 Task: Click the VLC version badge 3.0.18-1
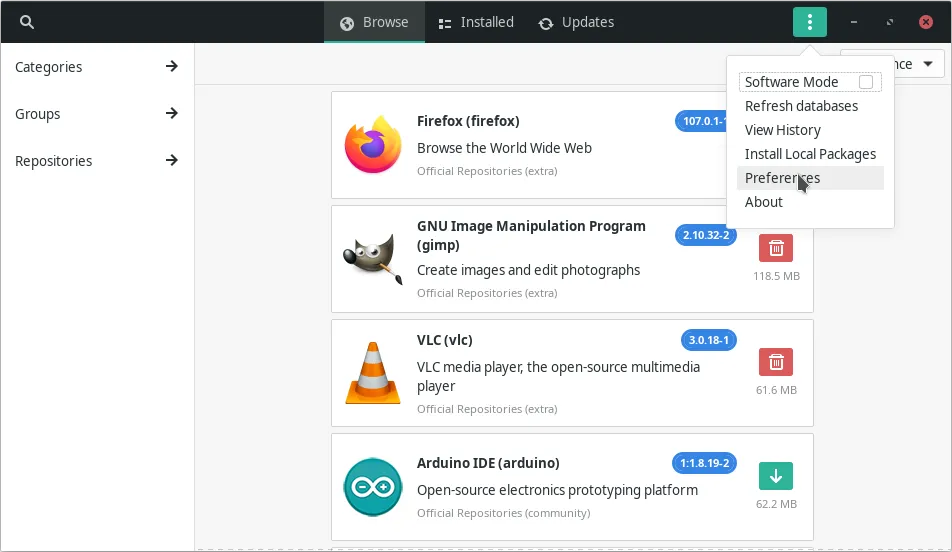[x=709, y=340]
